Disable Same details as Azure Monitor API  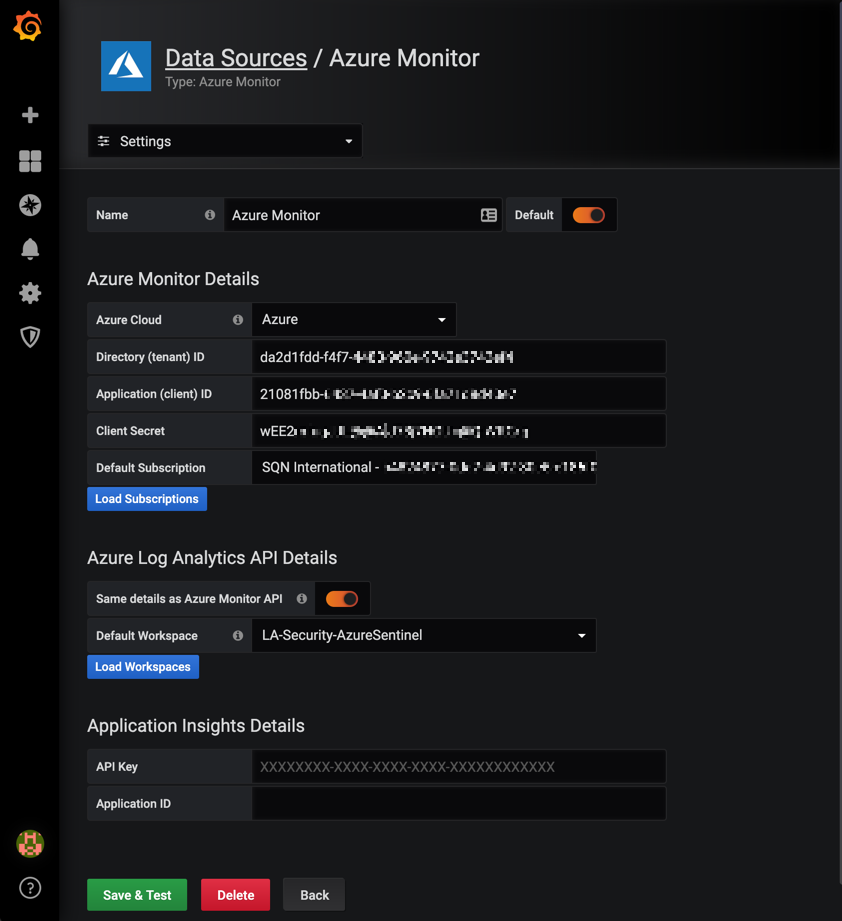pos(342,598)
